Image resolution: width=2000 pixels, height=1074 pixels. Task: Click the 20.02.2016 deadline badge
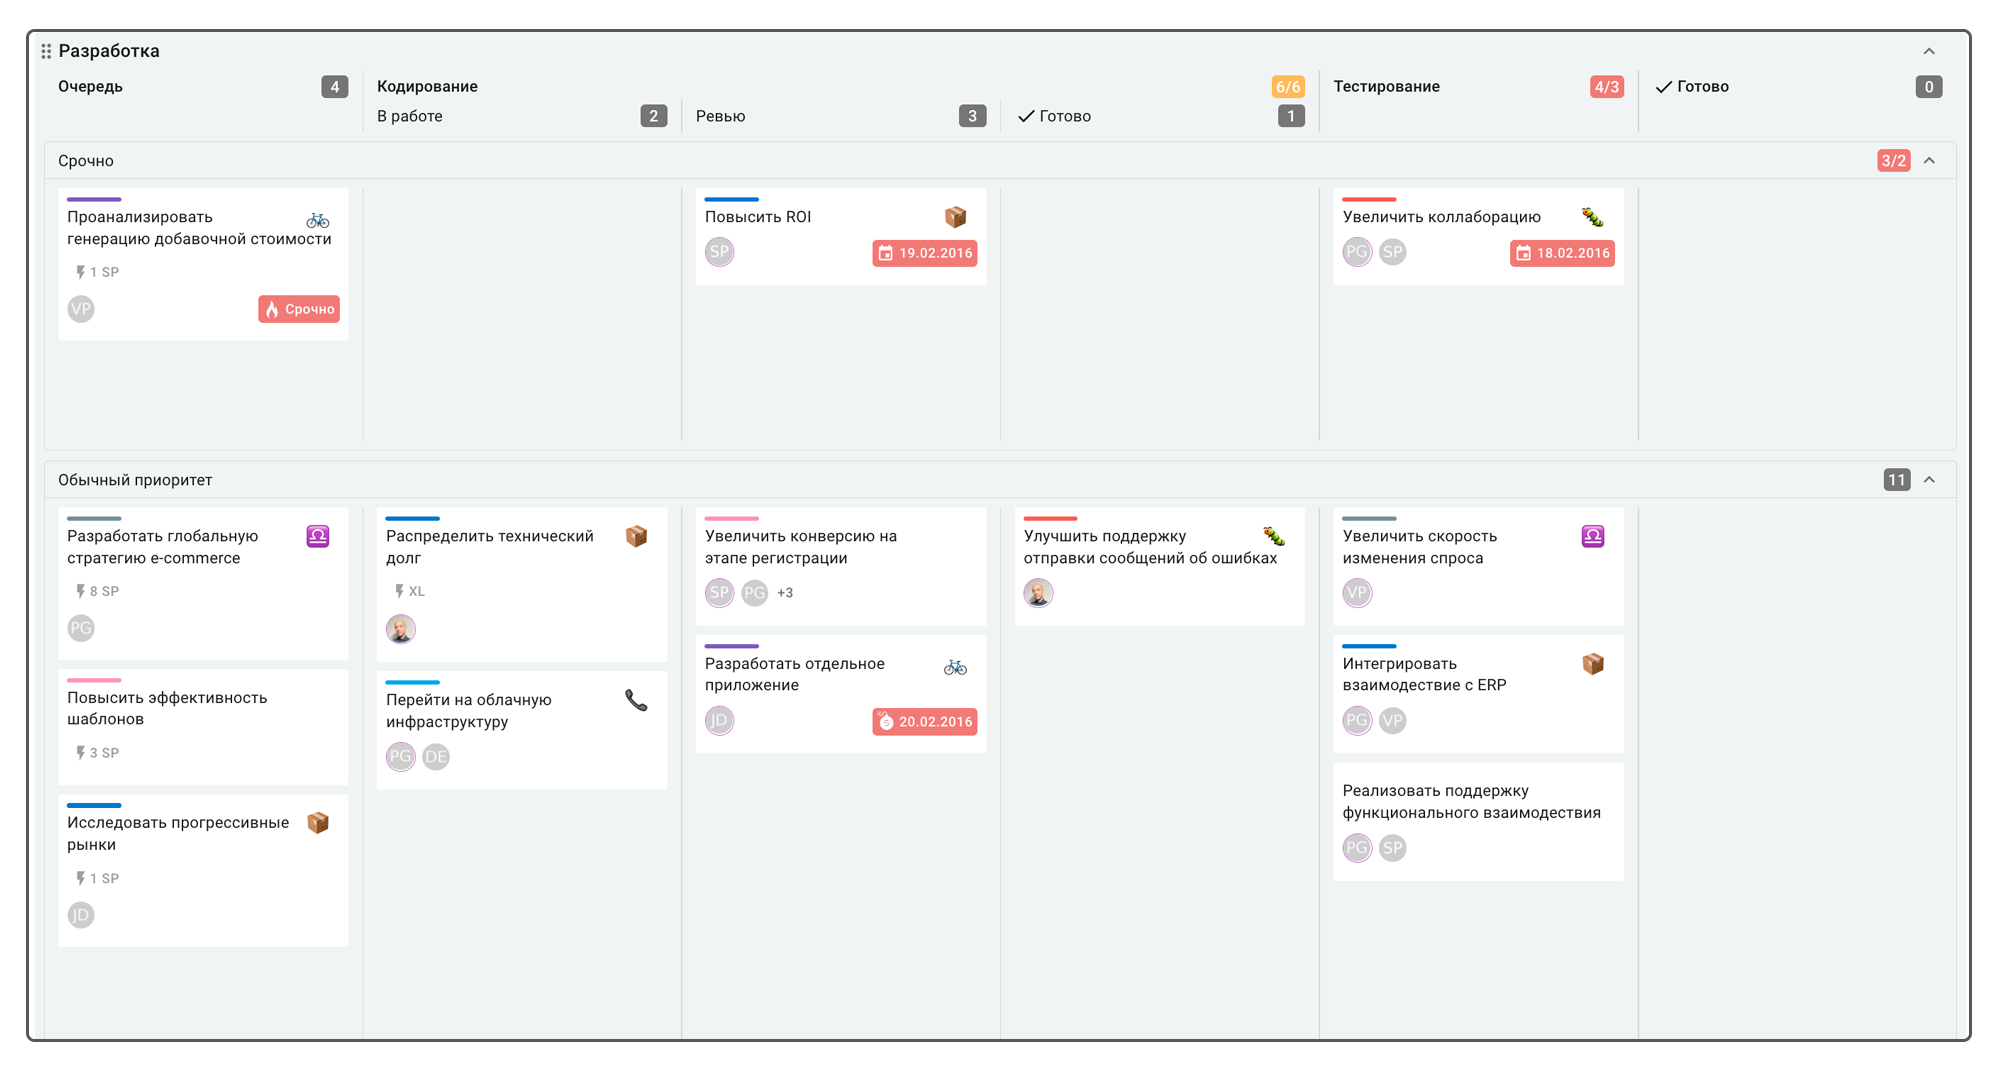[x=924, y=722]
